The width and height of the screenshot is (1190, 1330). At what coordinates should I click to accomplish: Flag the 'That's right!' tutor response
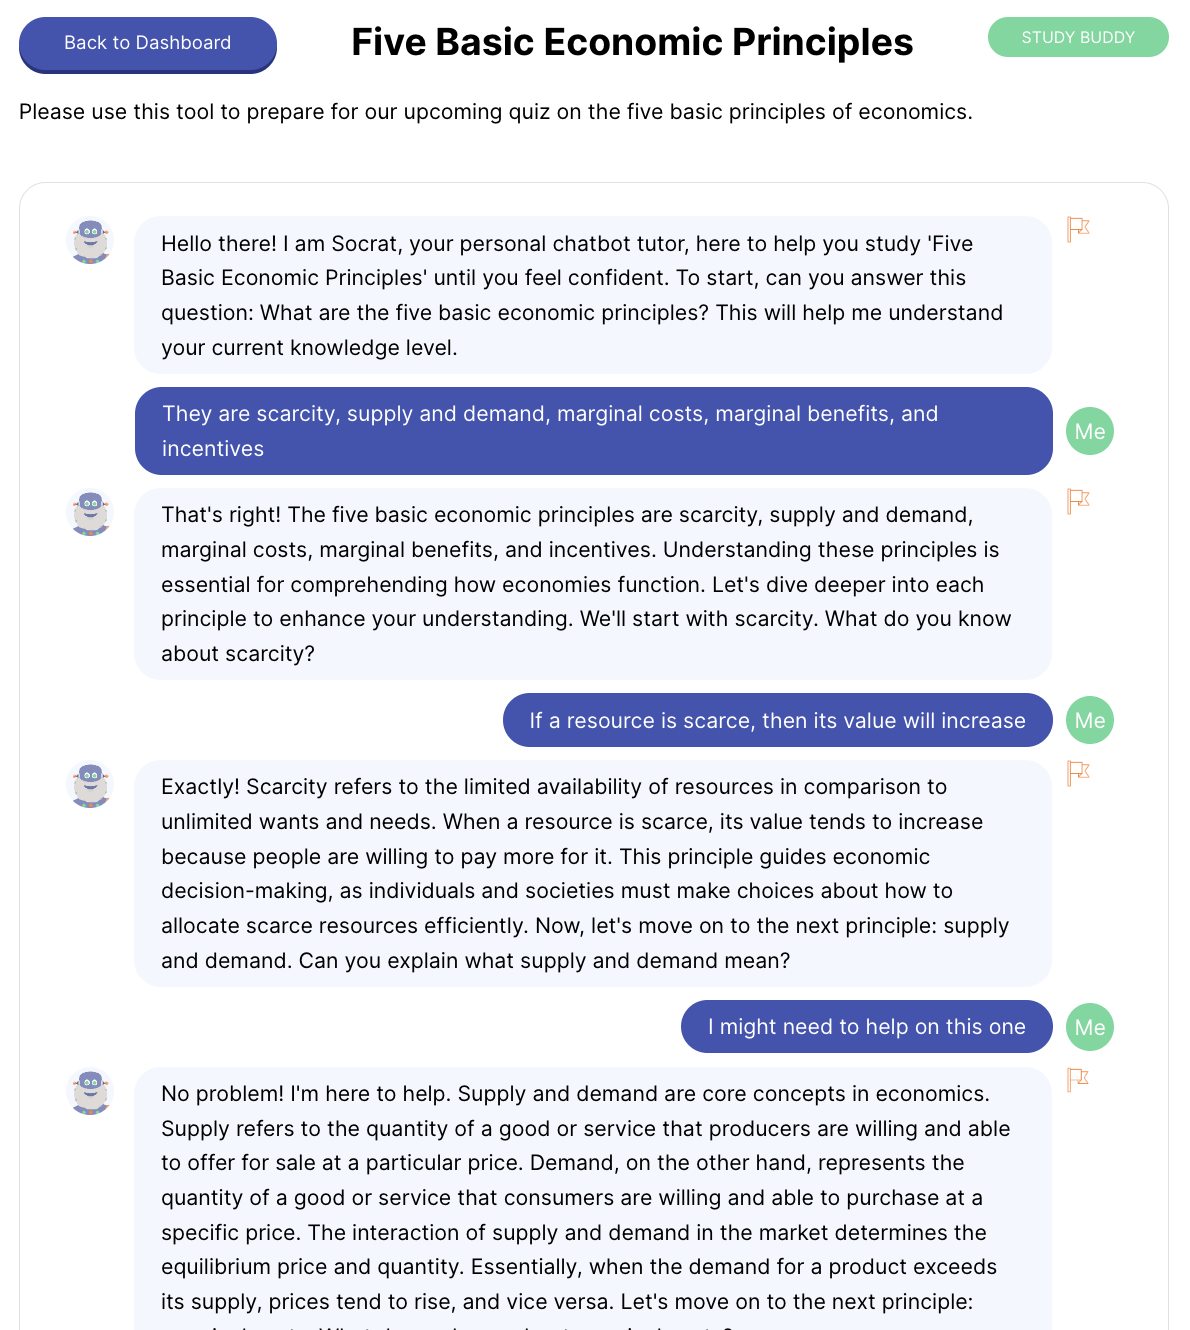1077,501
